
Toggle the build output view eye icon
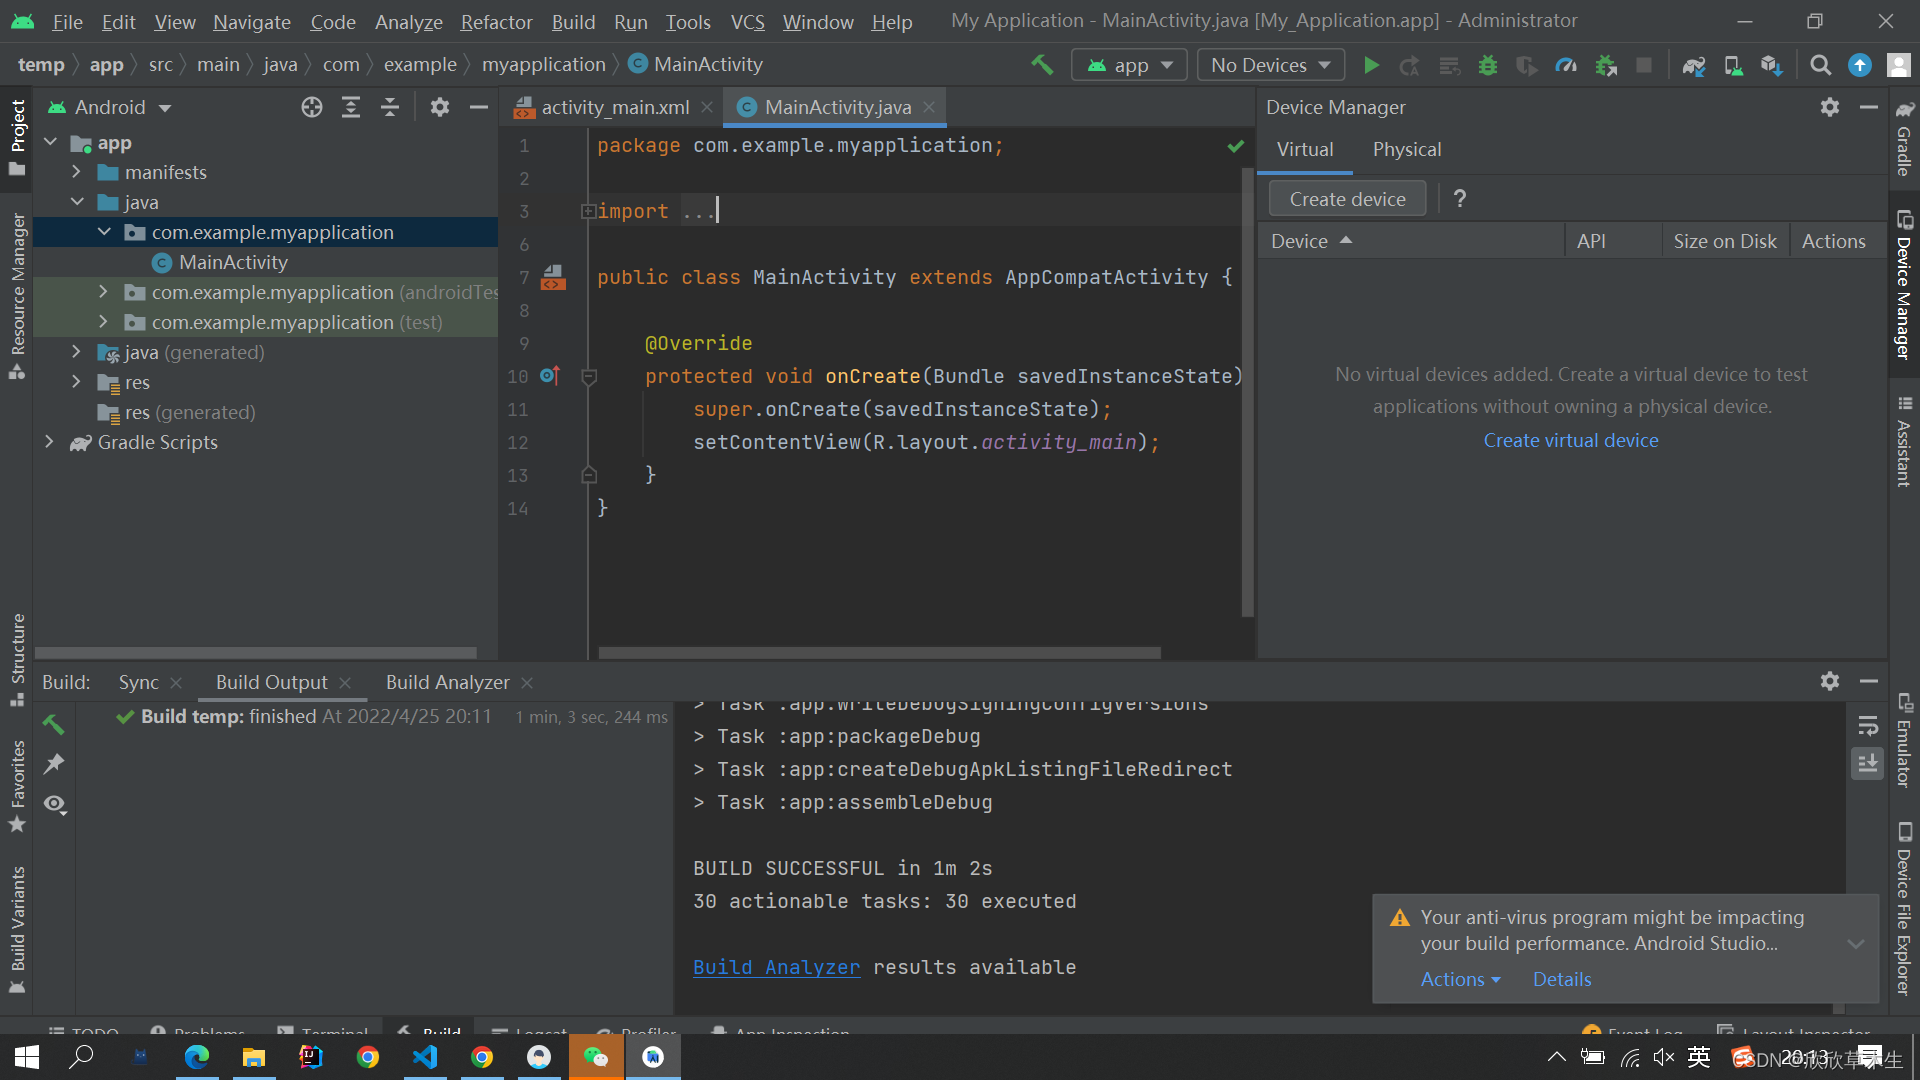point(55,804)
